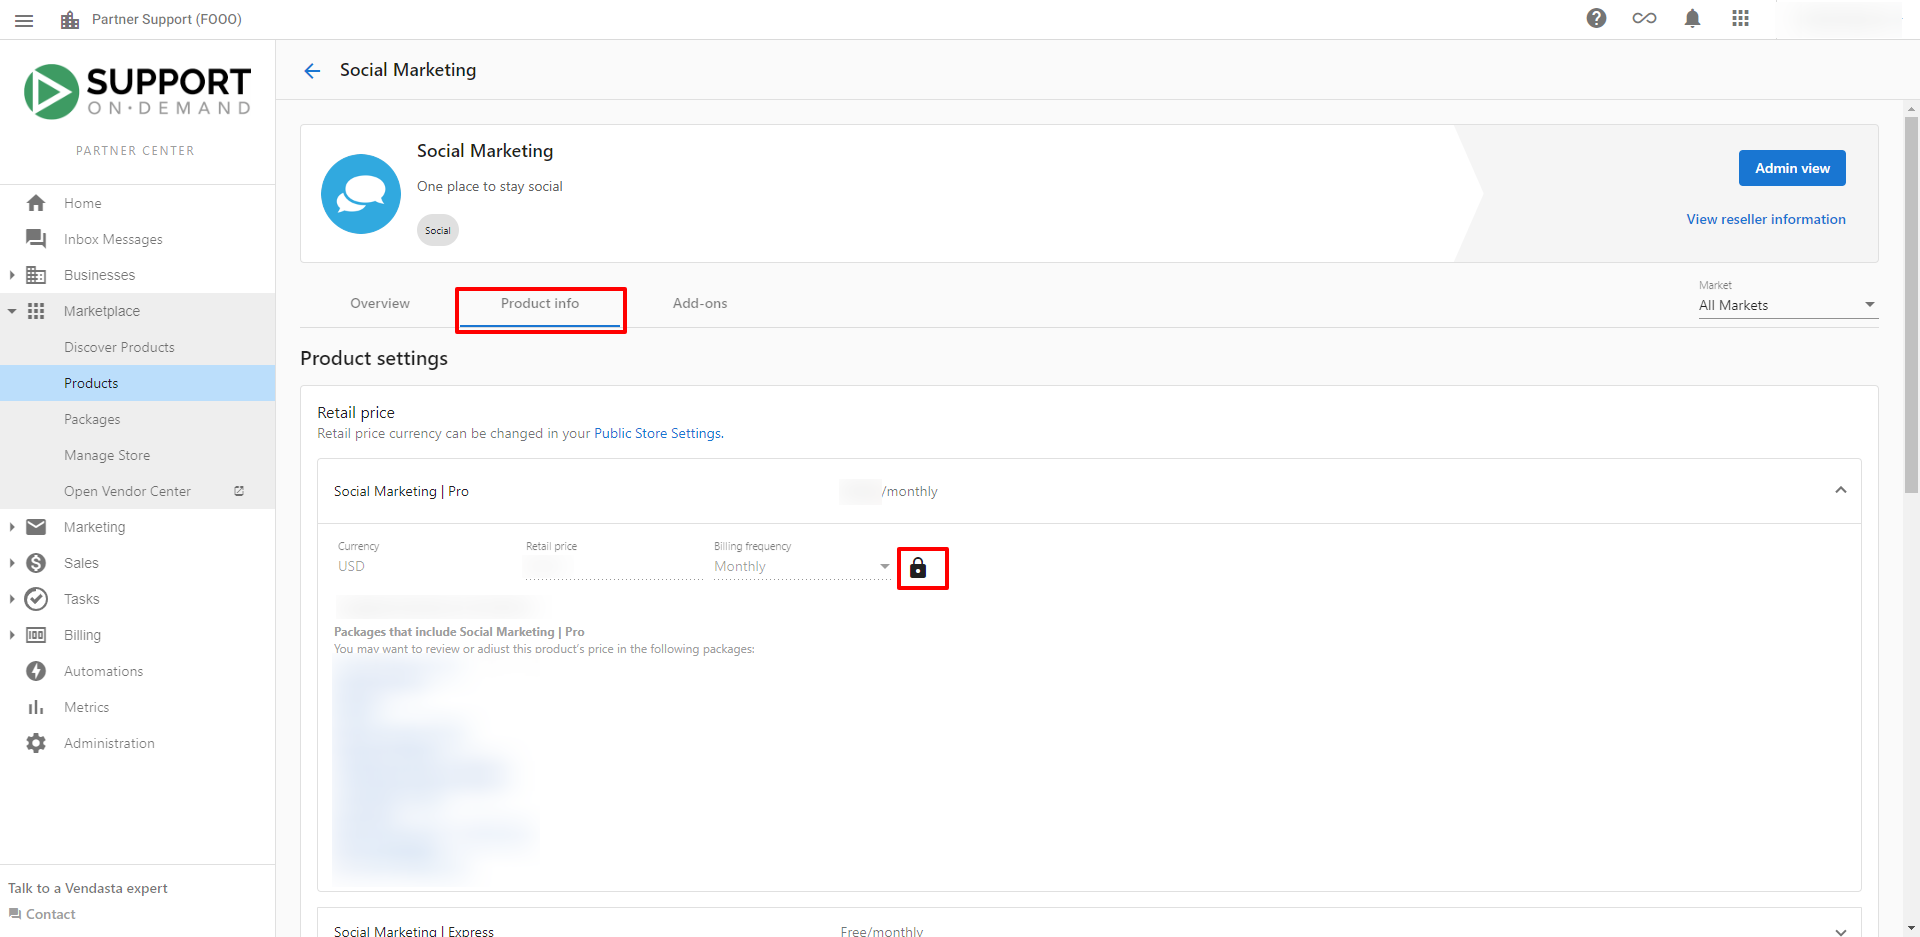Click the Partner Support building icon
This screenshot has width=1920, height=937.
69,20
